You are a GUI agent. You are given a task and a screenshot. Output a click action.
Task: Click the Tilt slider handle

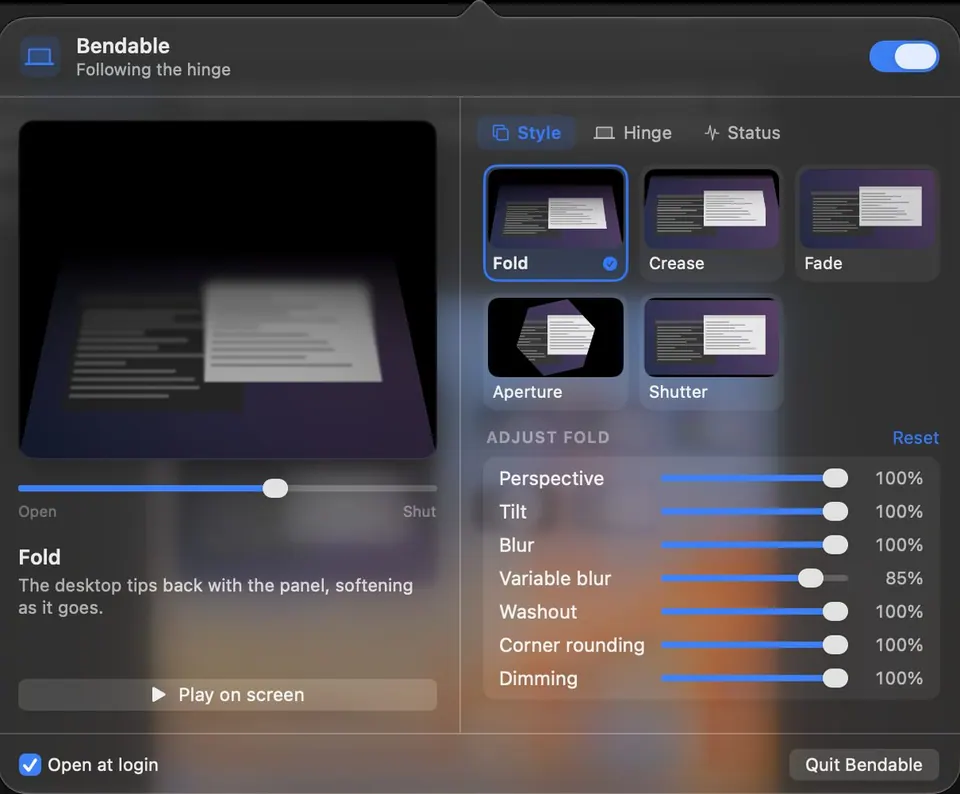[835, 511]
